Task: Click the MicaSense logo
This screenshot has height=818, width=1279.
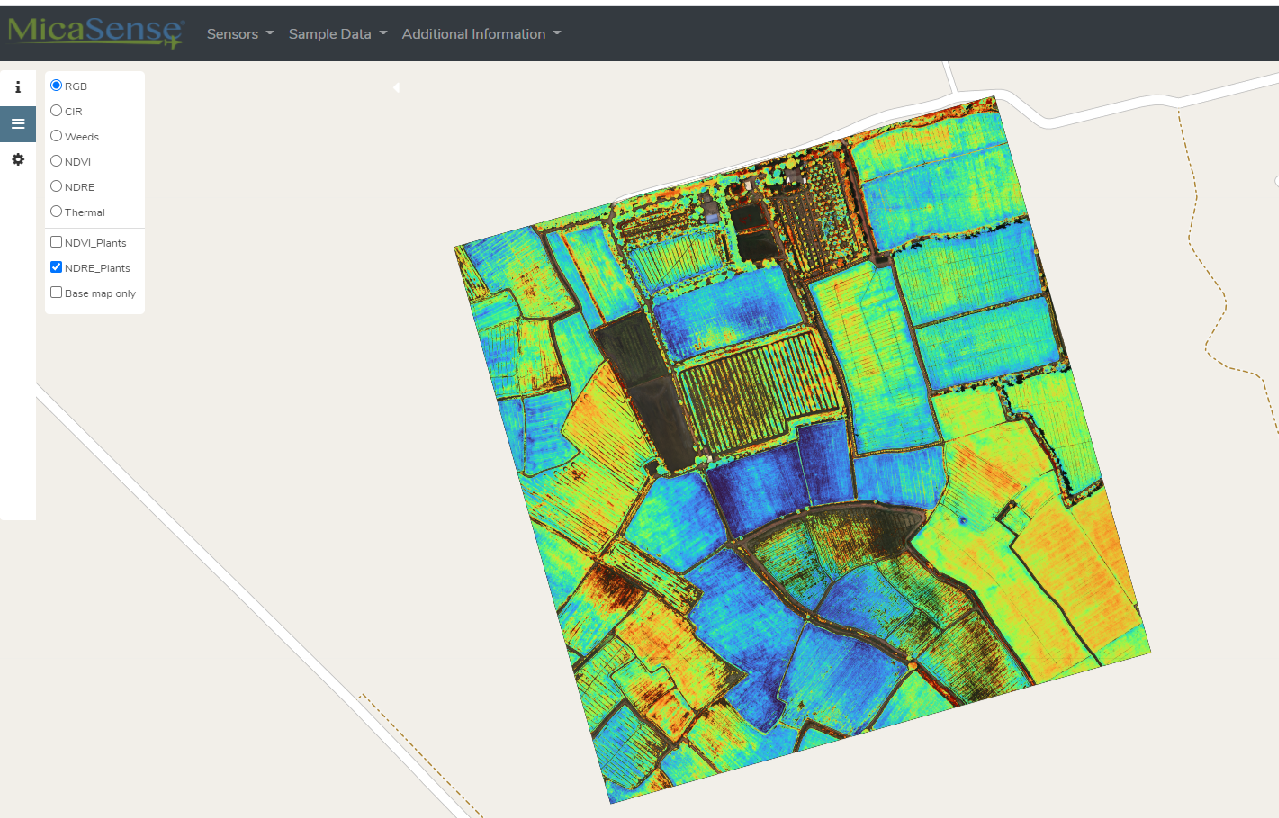Action: pos(95,32)
